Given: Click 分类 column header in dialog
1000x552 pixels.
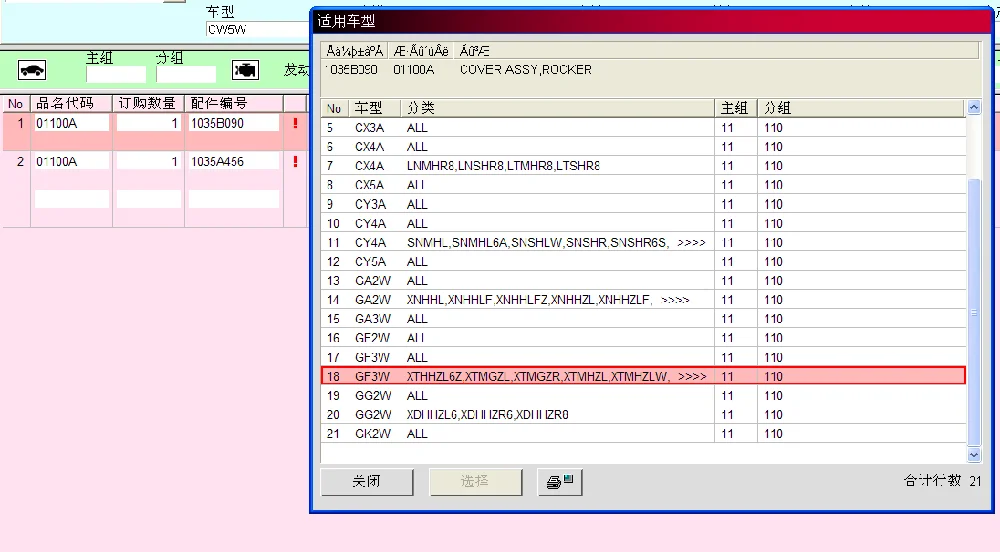Looking at the screenshot, I should tap(557, 108).
